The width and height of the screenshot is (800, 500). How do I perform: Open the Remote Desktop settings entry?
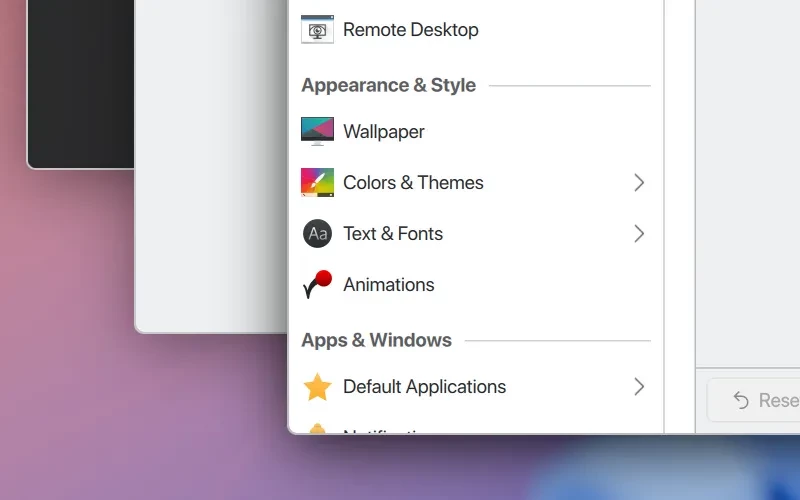point(411,30)
